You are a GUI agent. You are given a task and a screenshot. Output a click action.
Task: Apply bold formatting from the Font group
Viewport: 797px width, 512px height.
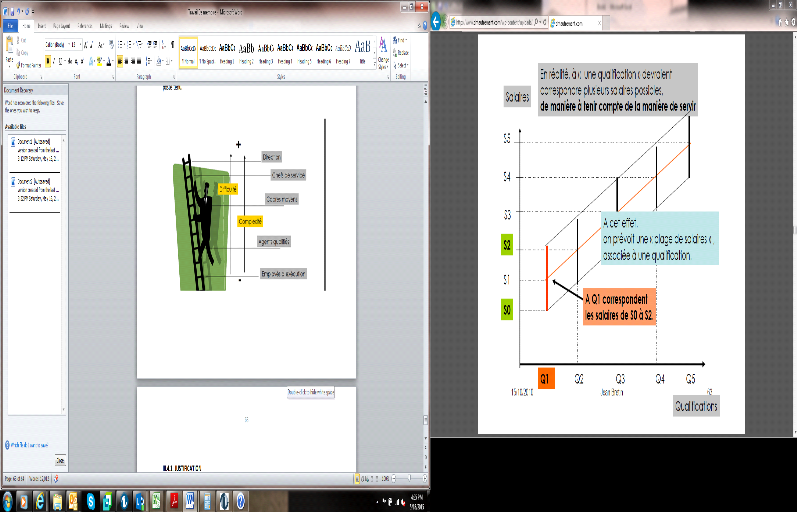click(47, 60)
